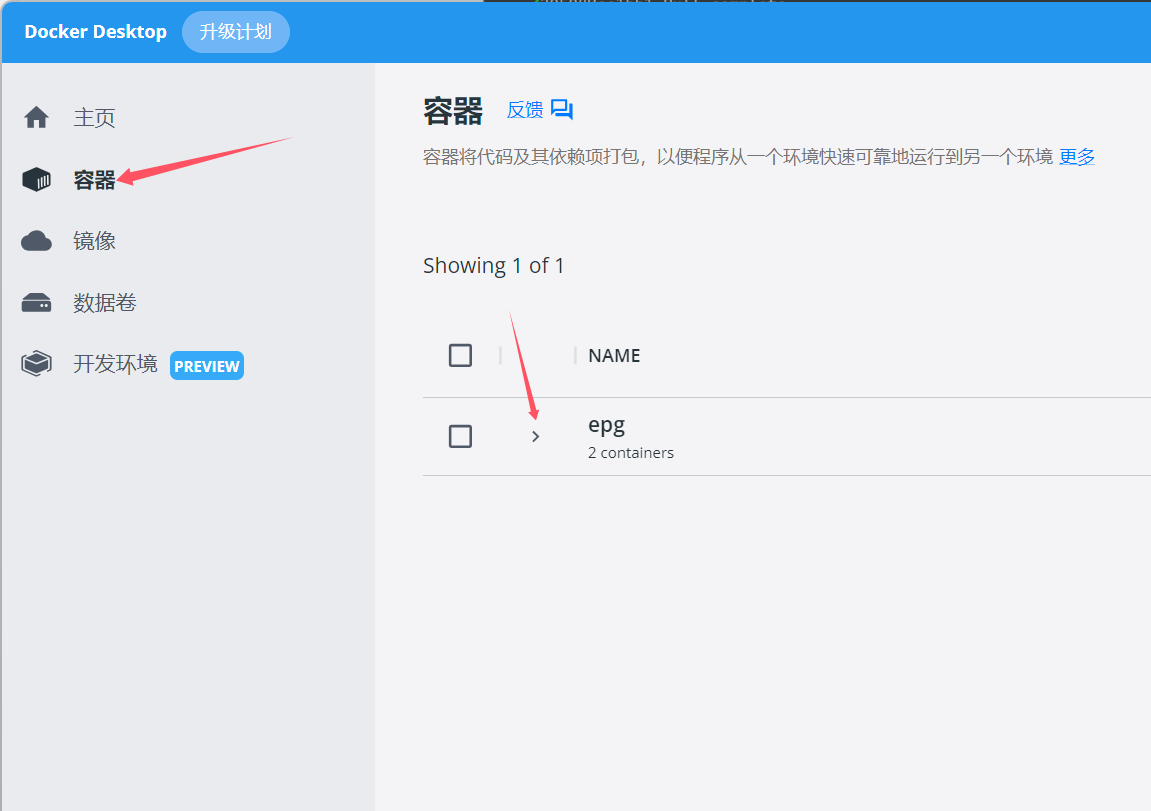Tick the select-all checkbox in header
This screenshot has height=811, width=1151.
460,355
